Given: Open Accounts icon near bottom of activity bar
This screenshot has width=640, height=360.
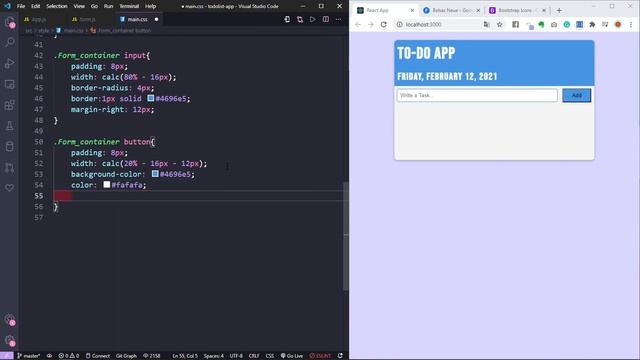Looking at the screenshot, I should pos(9,320).
